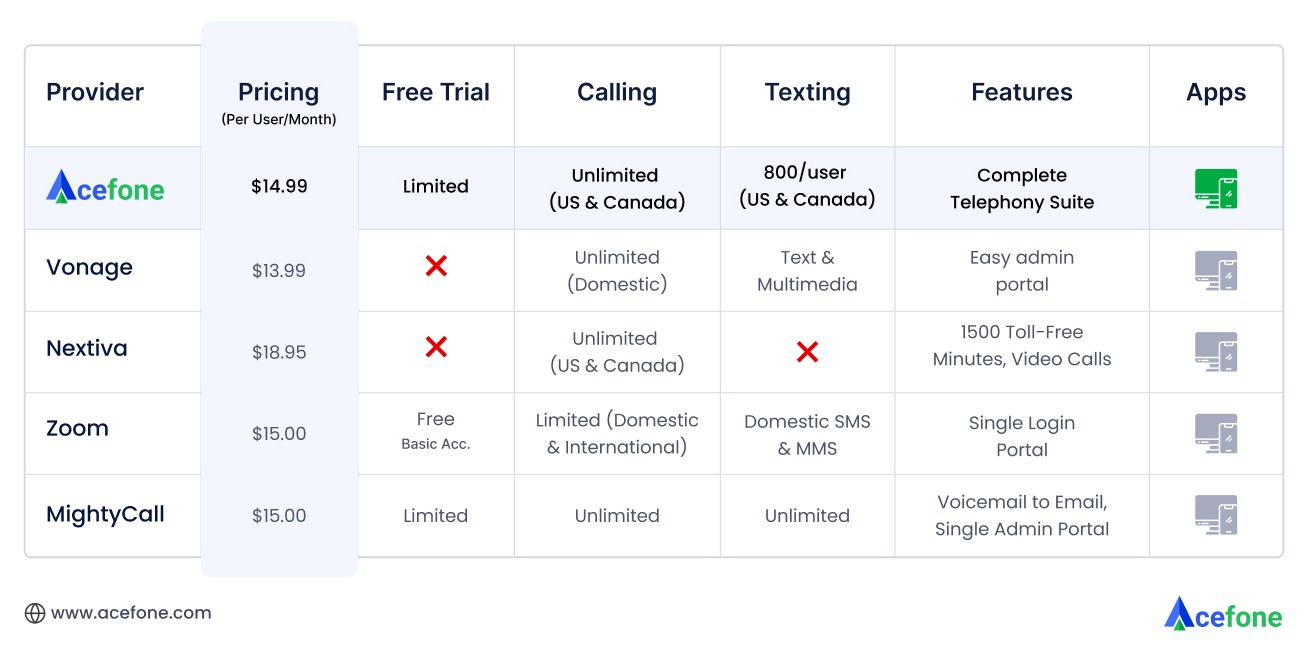Click the $14.99 Acefone price
1306x655 pixels.
point(279,186)
